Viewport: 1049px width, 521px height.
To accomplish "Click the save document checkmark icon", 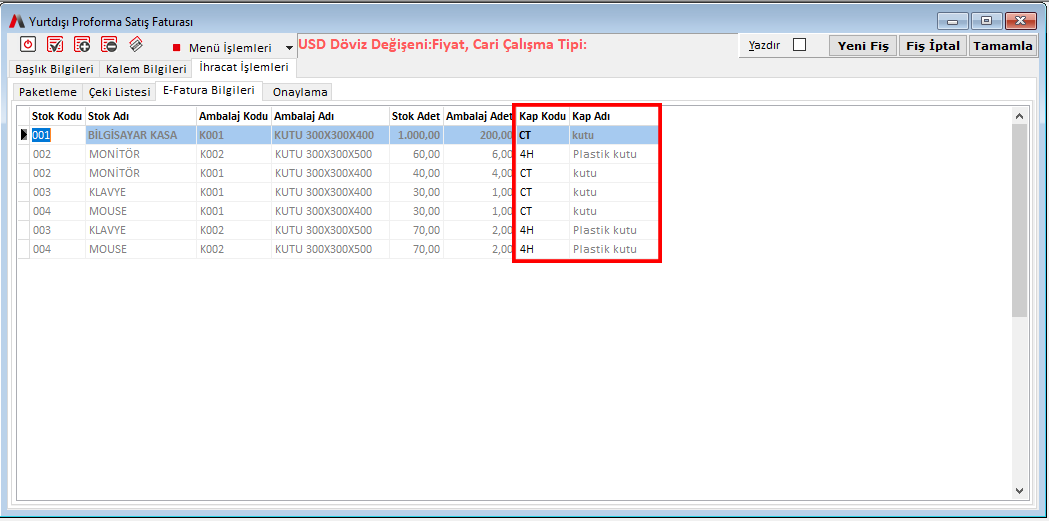I will coord(55,45).
